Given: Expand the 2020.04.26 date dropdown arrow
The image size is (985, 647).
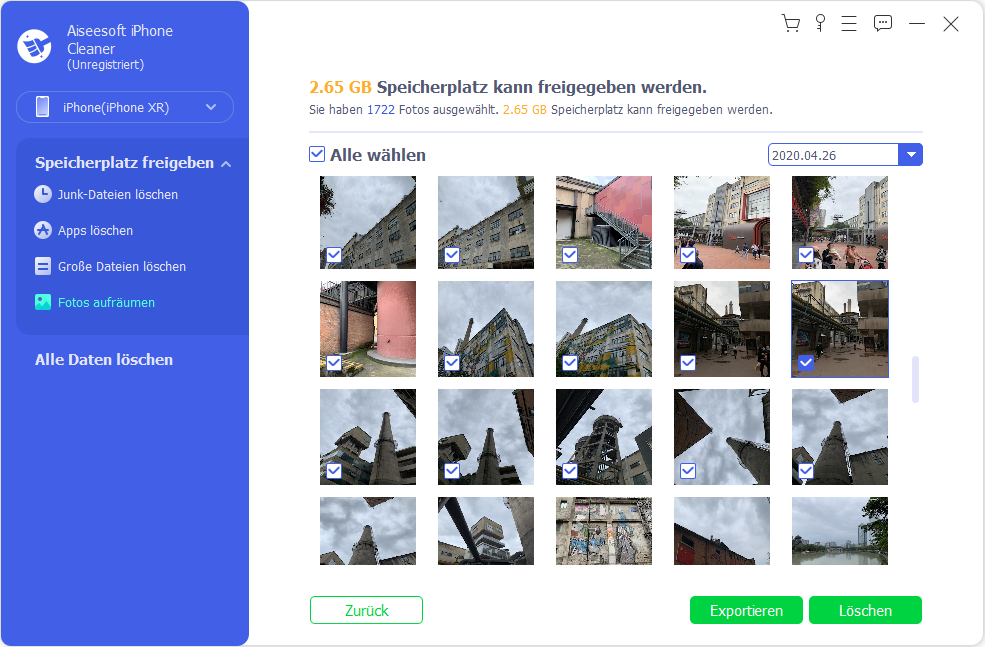Looking at the screenshot, I should pyautogui.click(x=911, y=155).
